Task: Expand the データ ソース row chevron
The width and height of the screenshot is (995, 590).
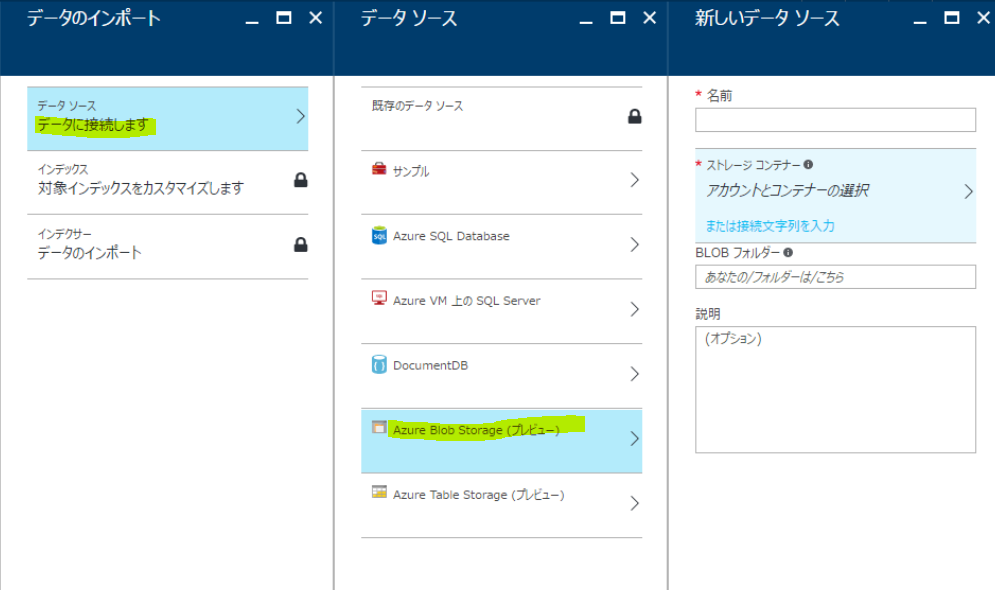Action: 301,117
